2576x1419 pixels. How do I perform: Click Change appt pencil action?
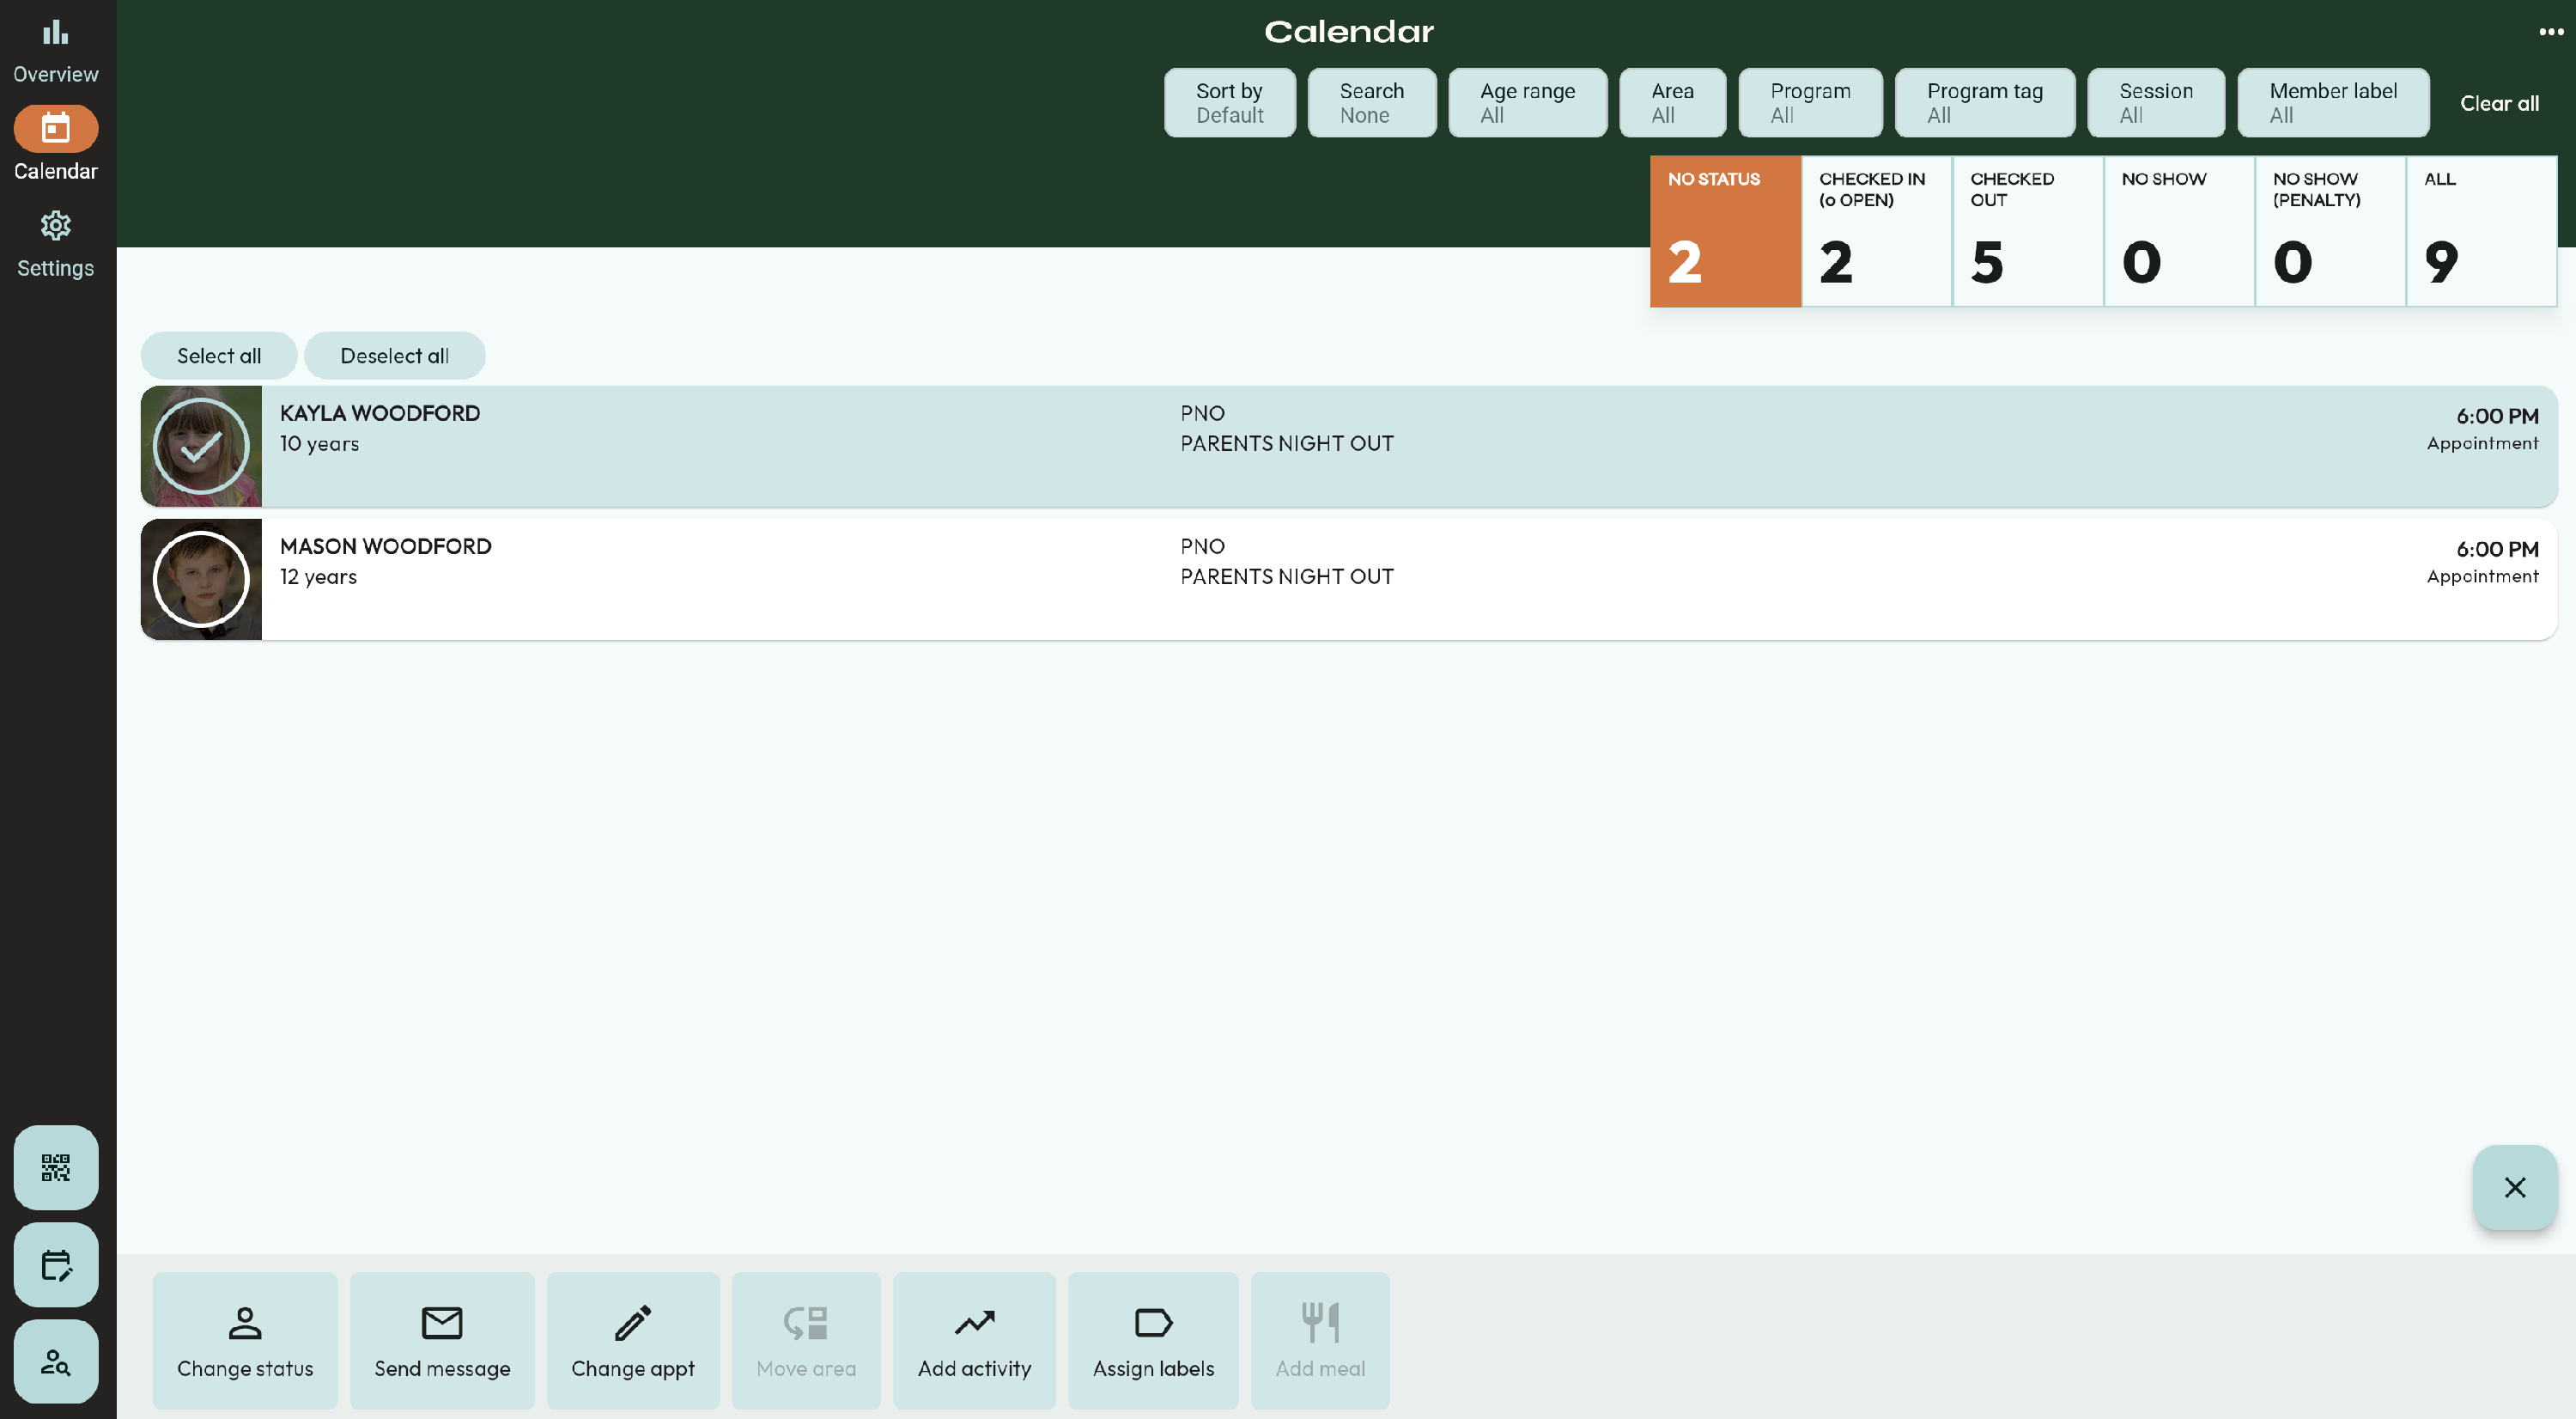[x=632, y=1340]
